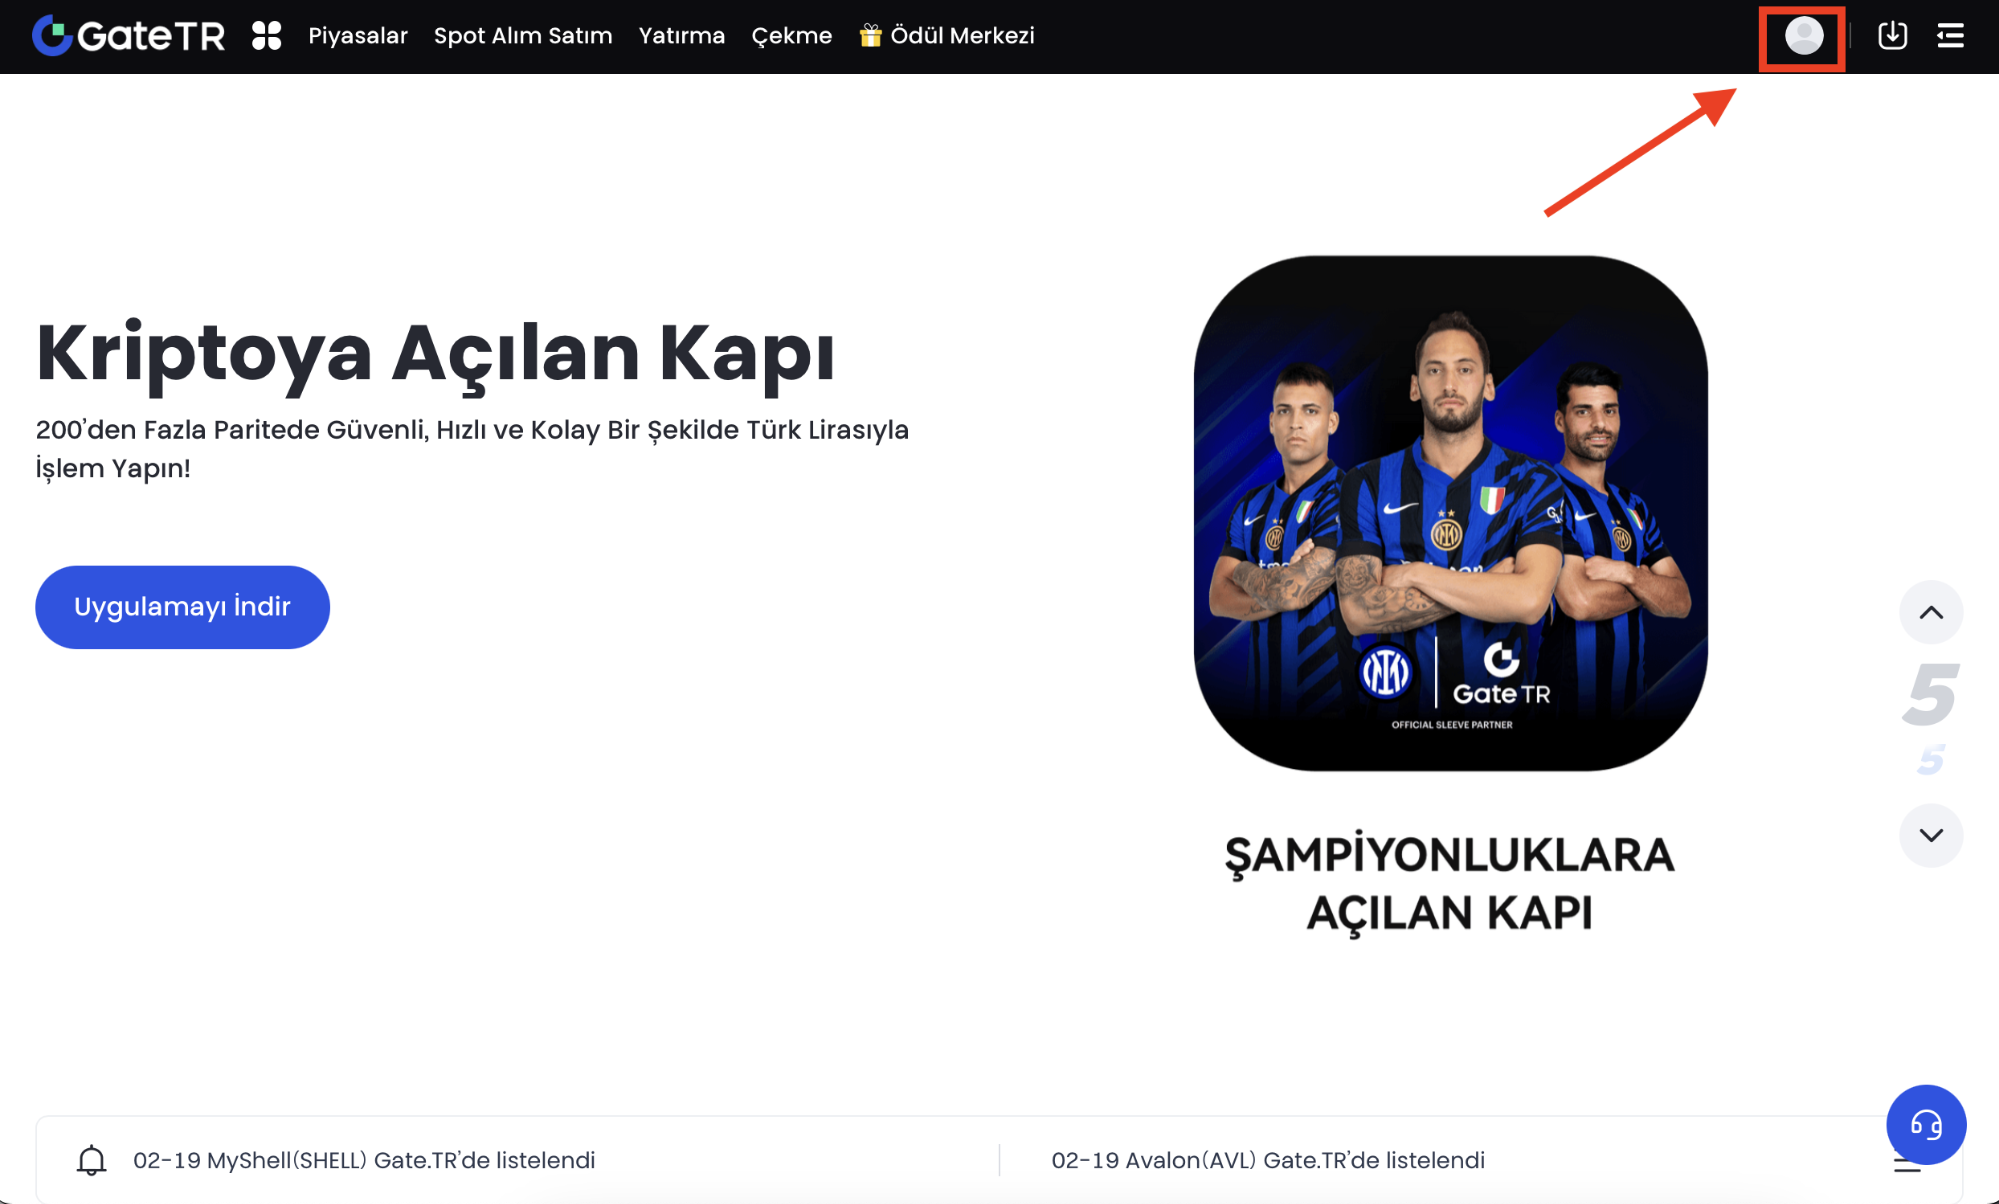Click the GateTR logo
Image resolution: width=1999 pixels, height=1204 pixels.
(128, 36)
